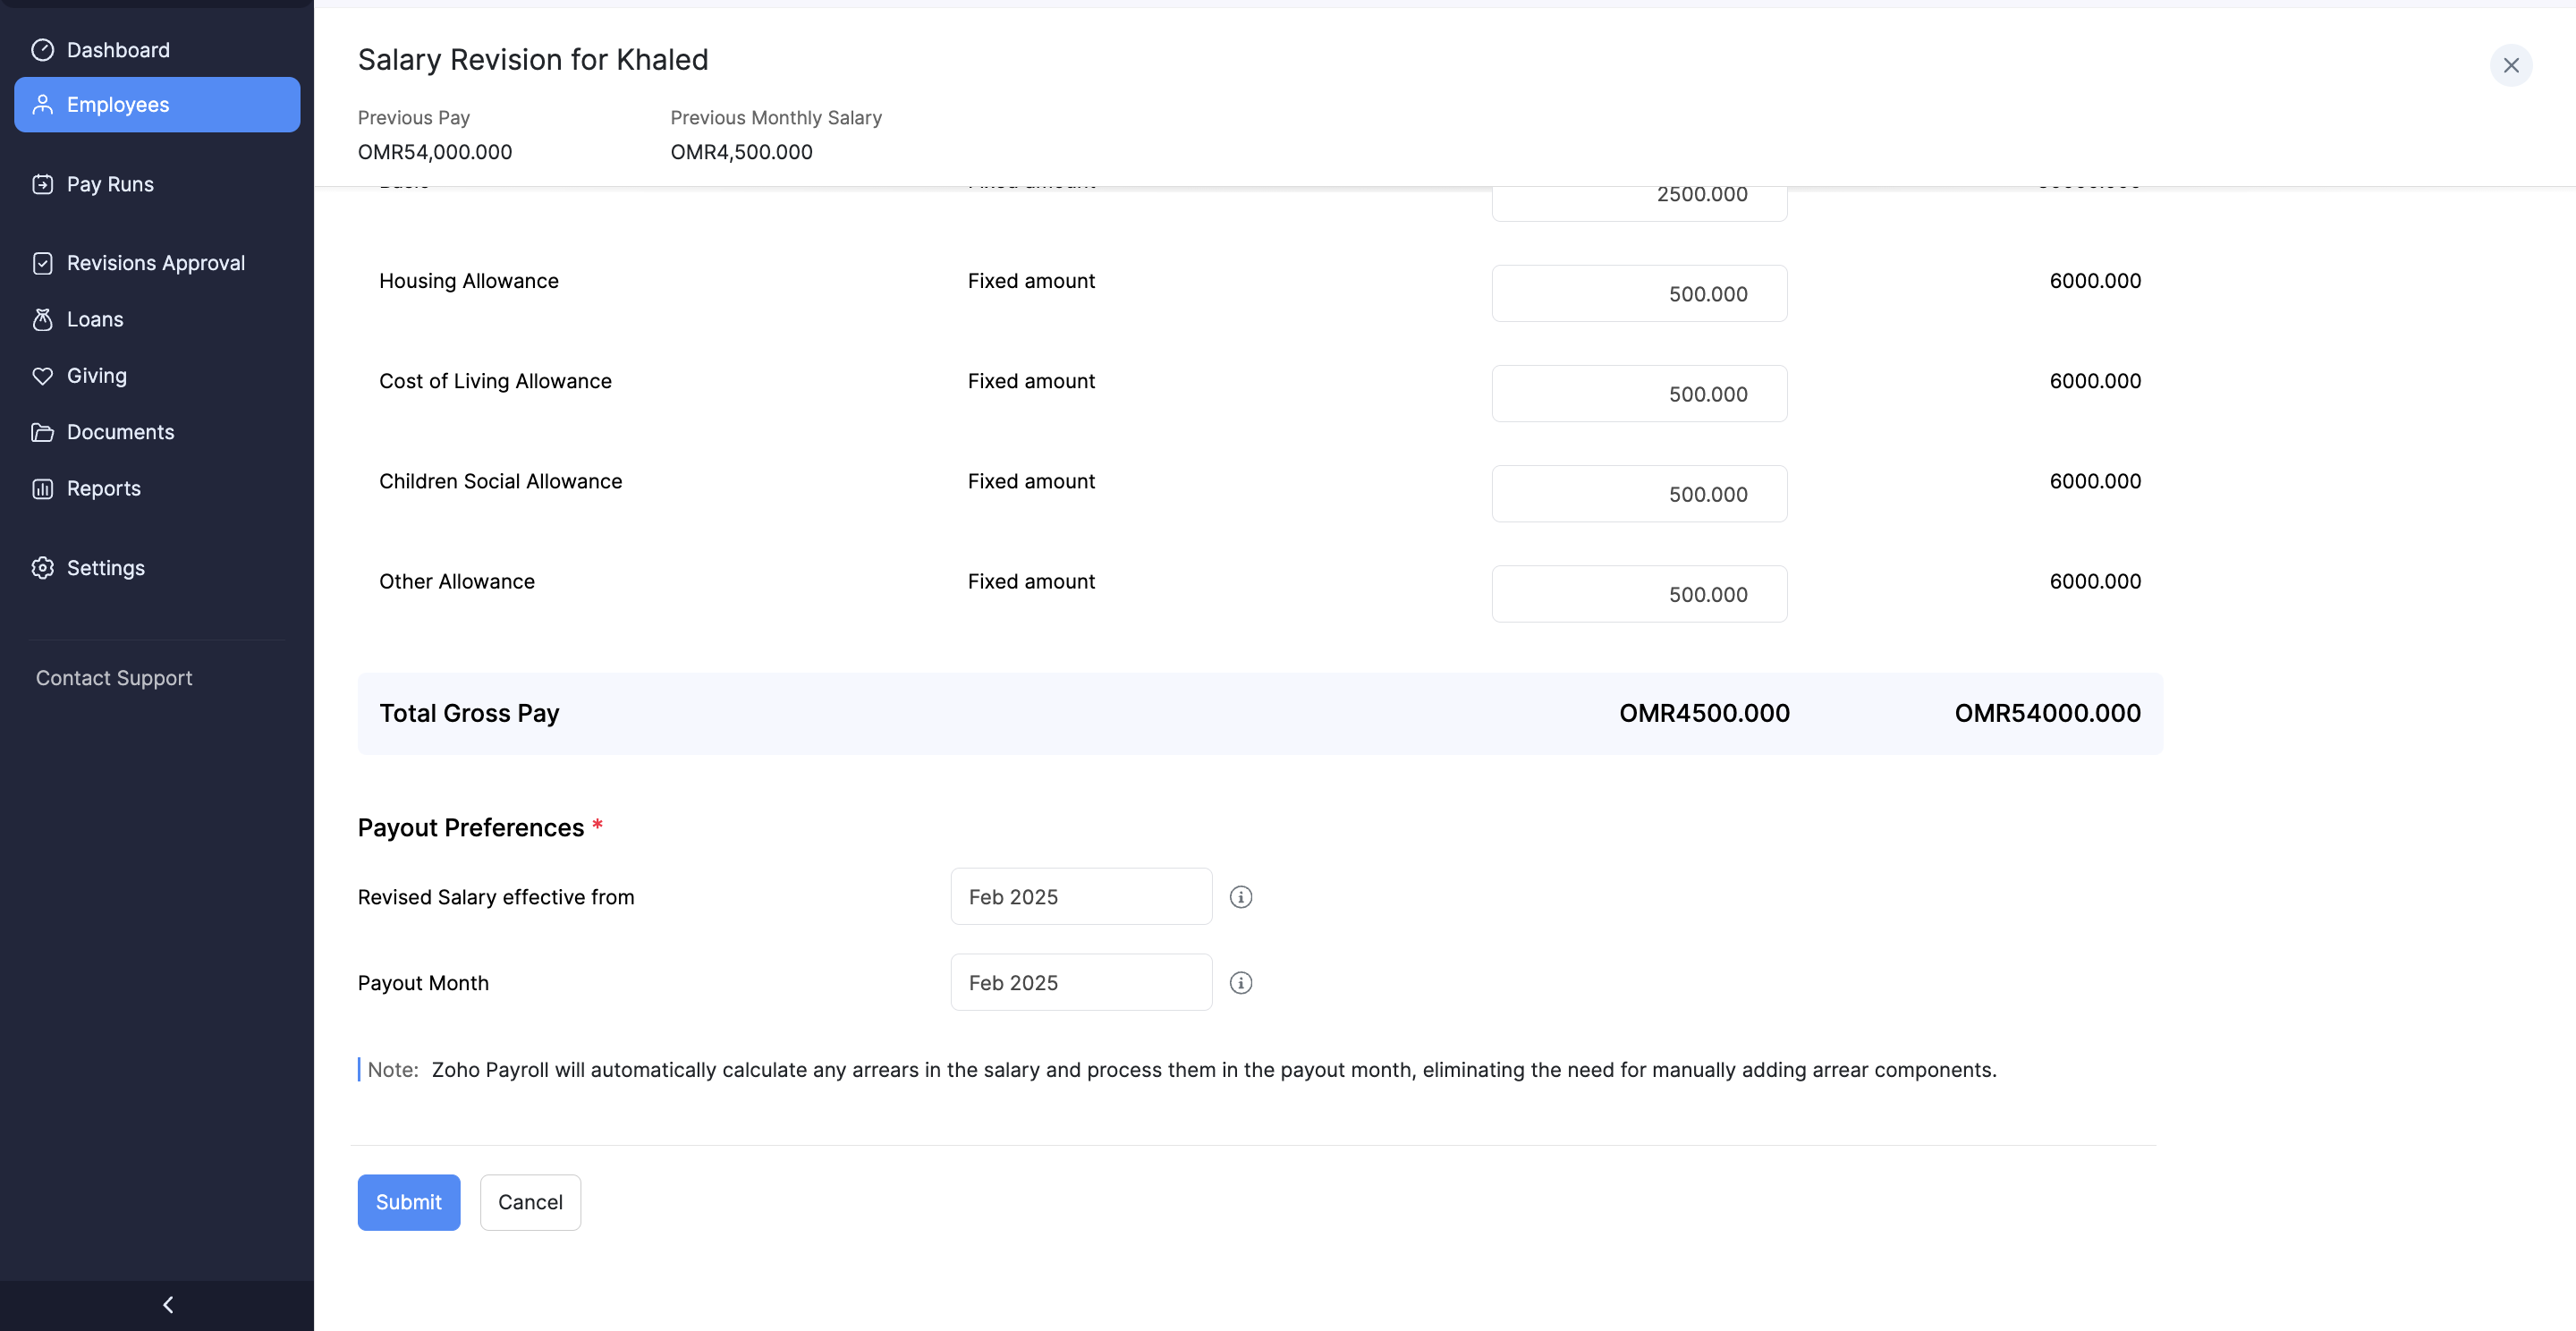Click the Revisions Approval checkmark icon
The width and height of the screenshot is (2576, 1331).
pos(42,263)
